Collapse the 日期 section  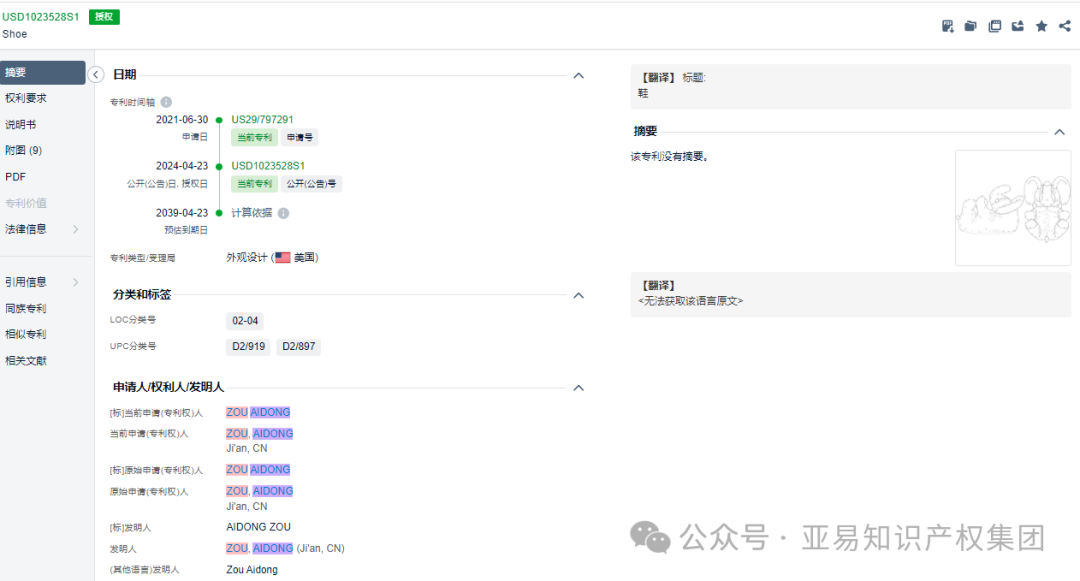point(578,74)
